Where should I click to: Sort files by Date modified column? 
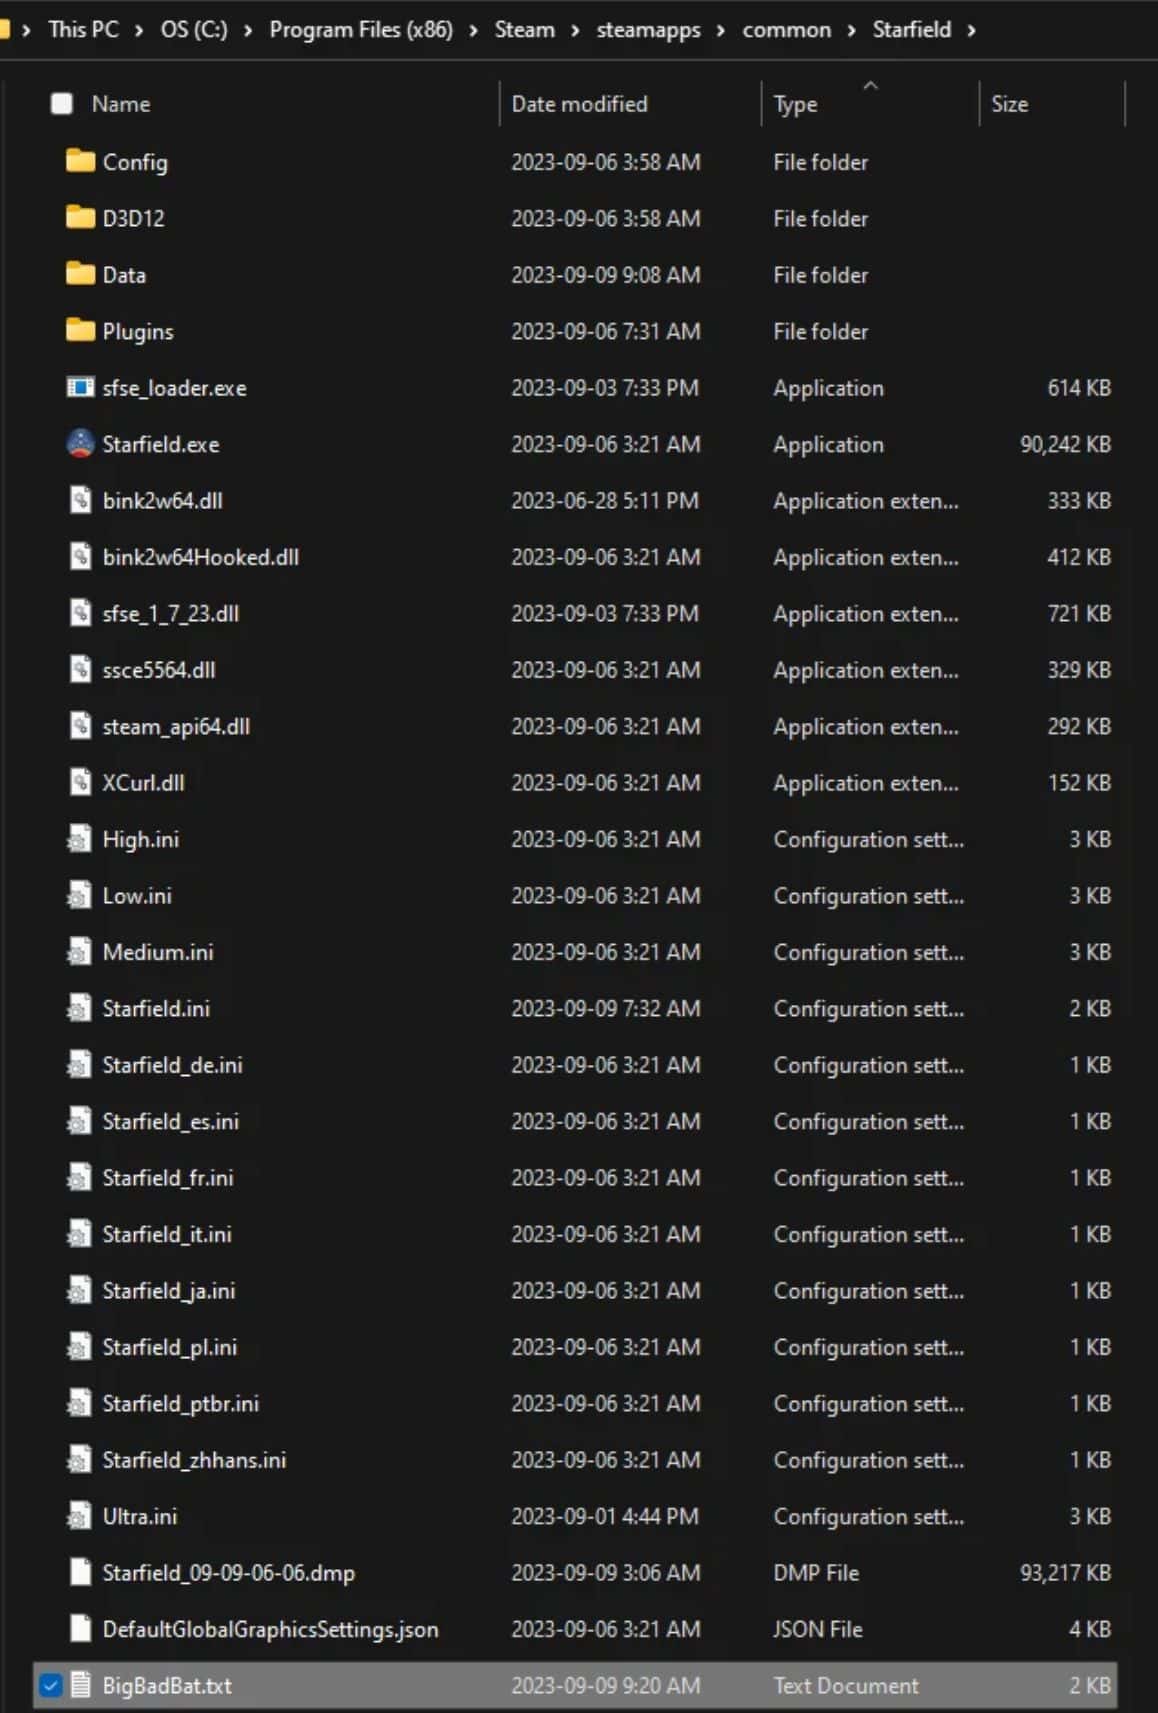[579, 104]
